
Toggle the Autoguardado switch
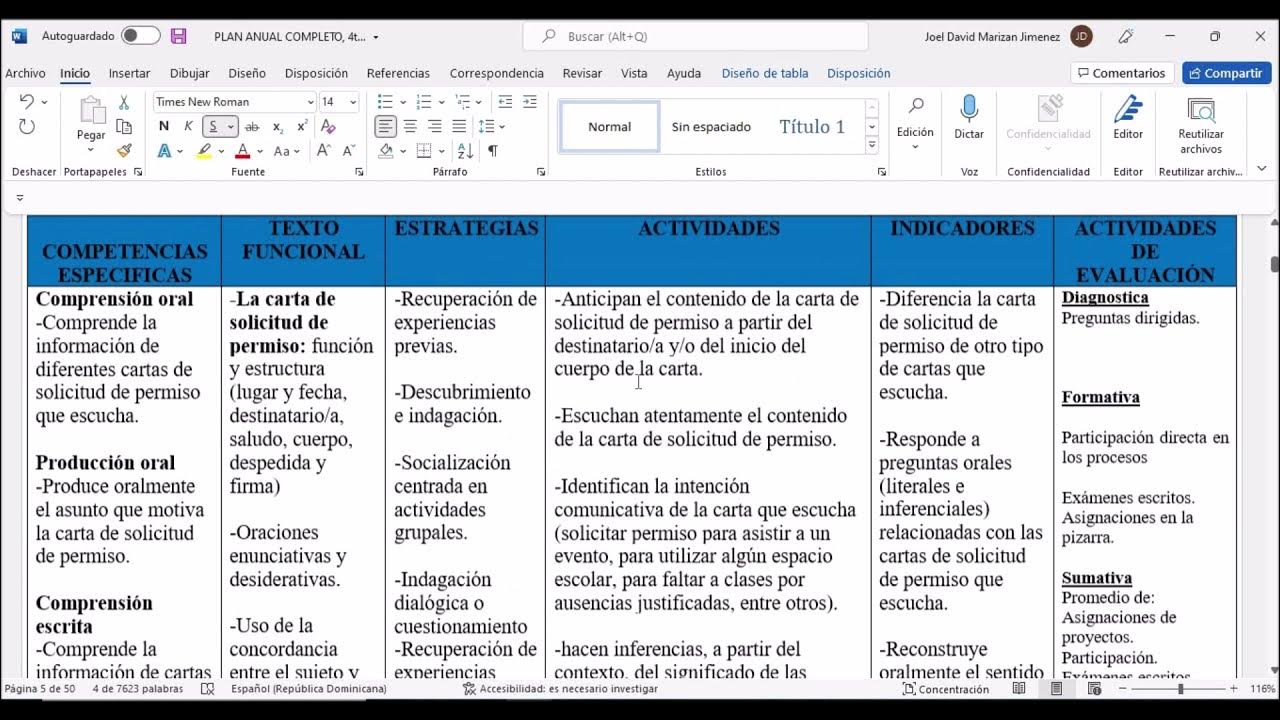[x=141, y=36]
